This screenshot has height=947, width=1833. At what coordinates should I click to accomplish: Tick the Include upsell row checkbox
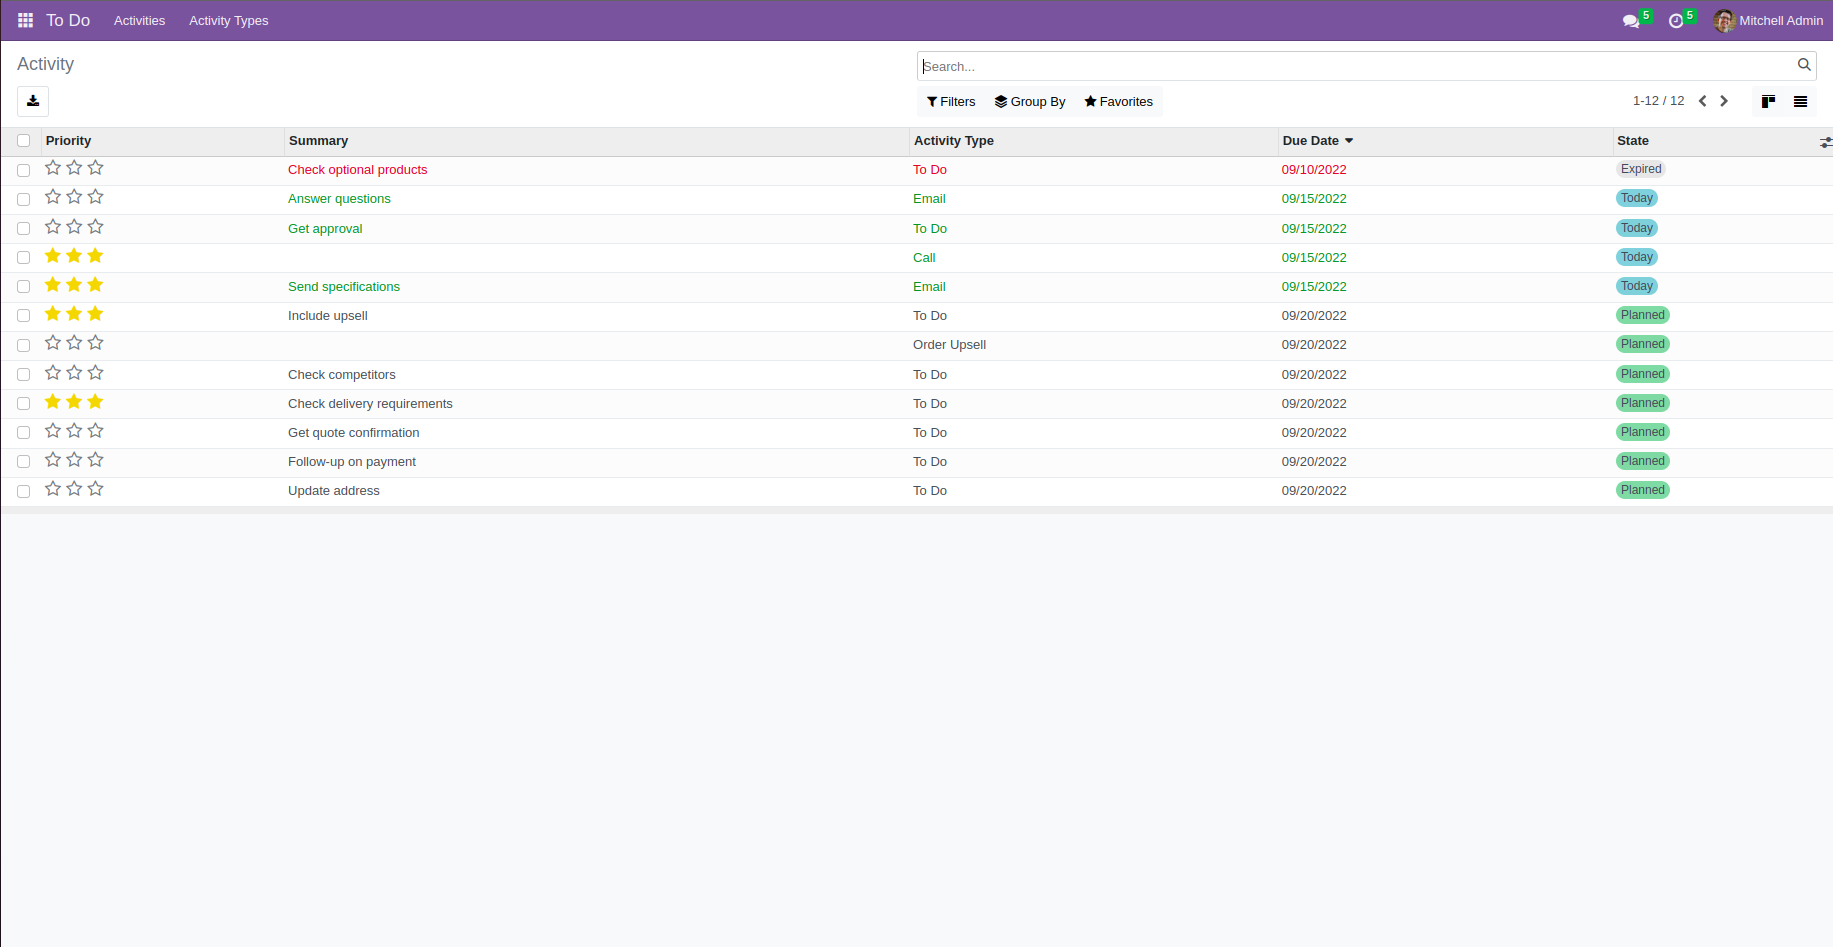pos(23,316)
